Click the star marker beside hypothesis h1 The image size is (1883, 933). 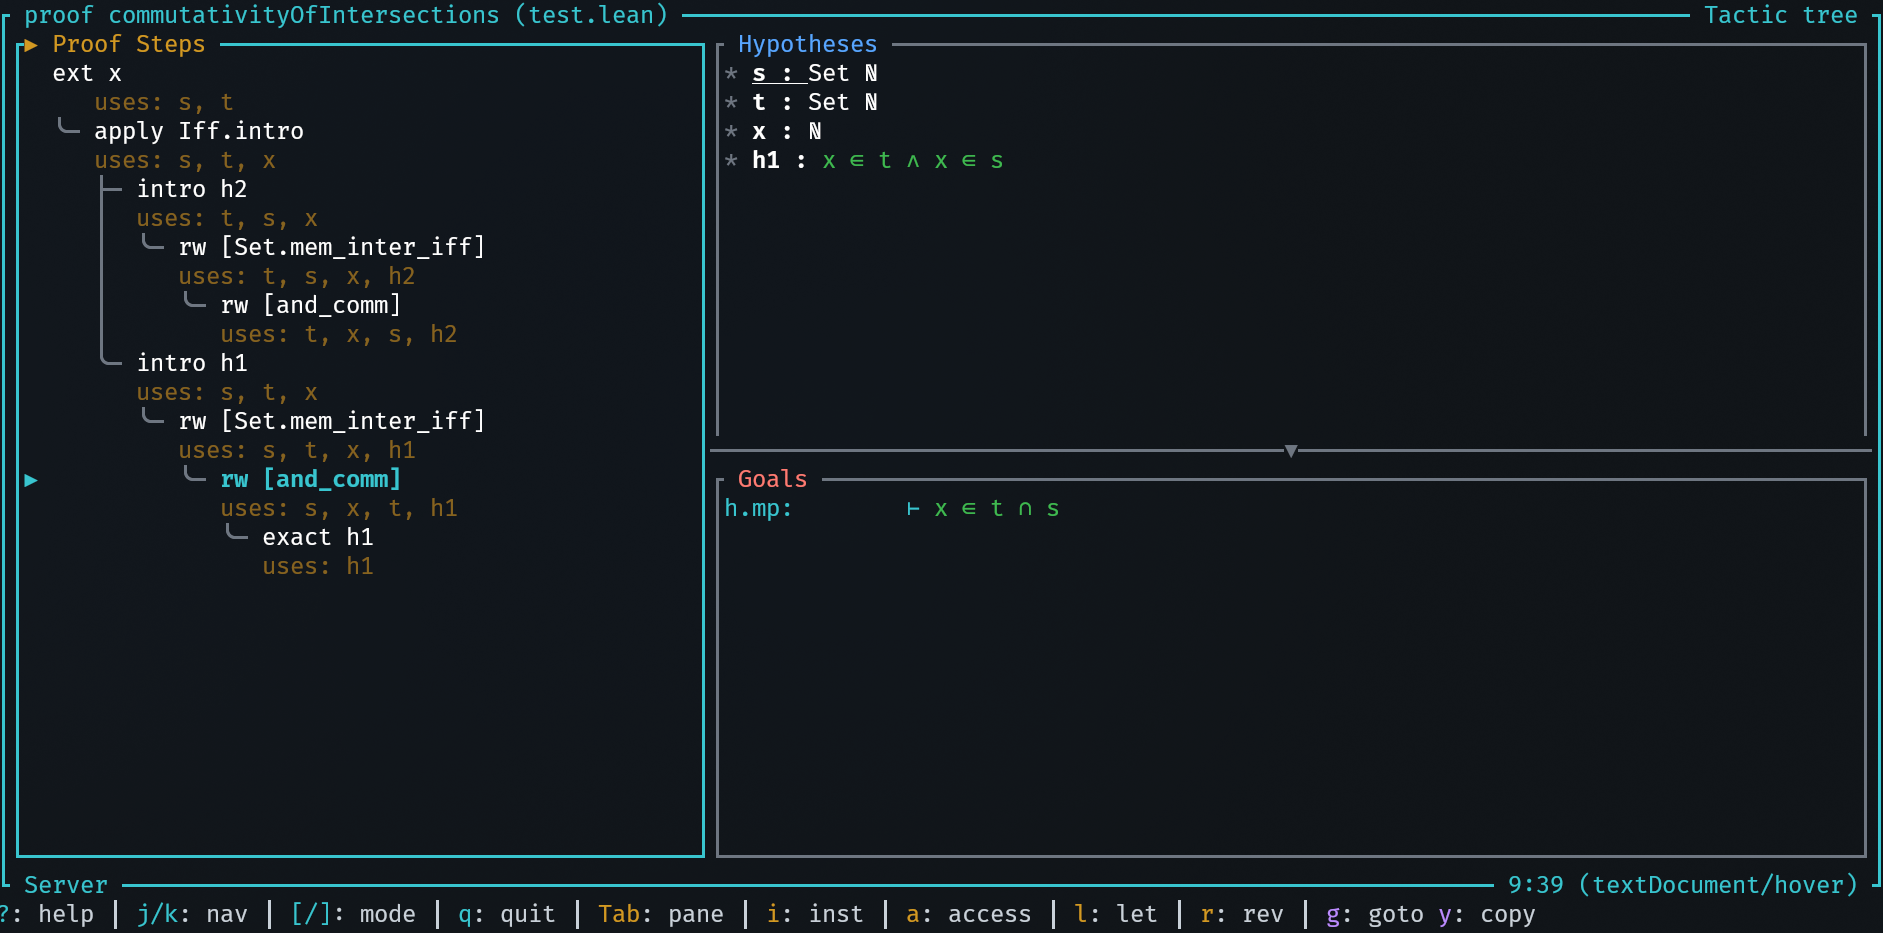(x=731, y=161)
